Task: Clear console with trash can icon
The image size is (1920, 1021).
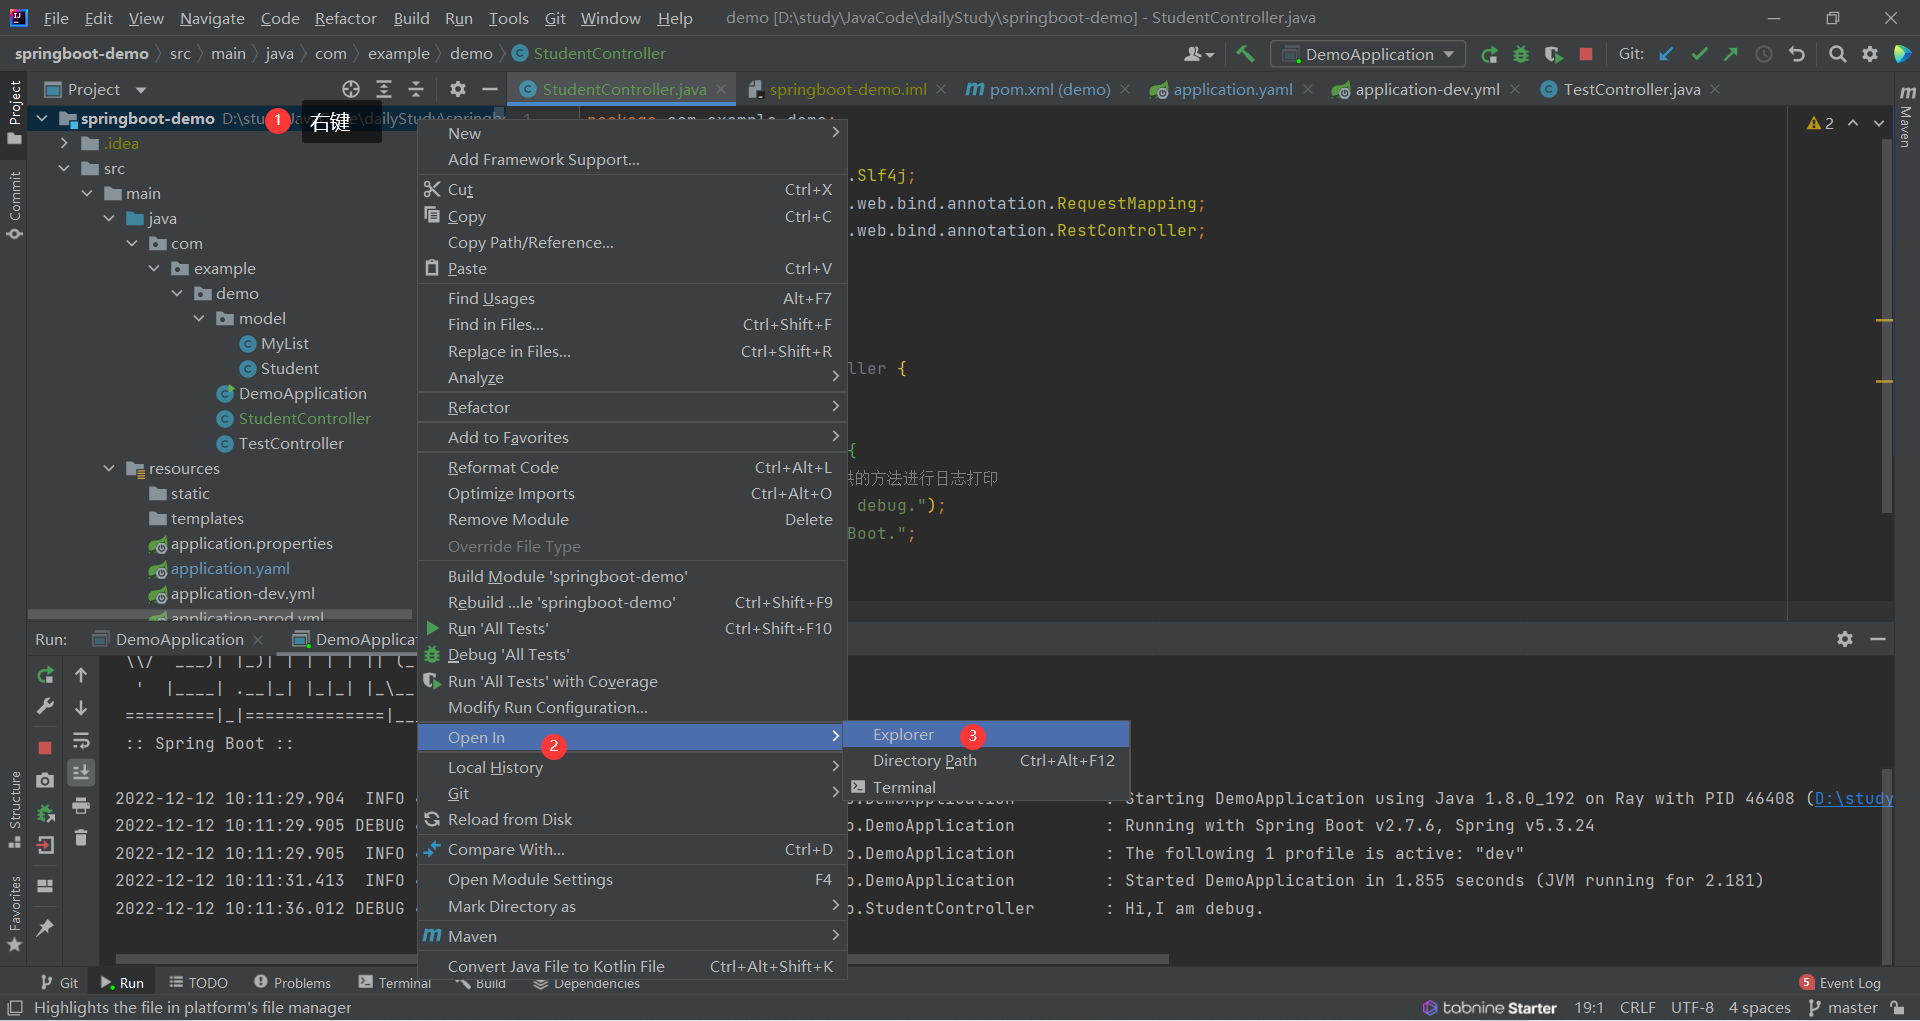Action: (81, 837)
